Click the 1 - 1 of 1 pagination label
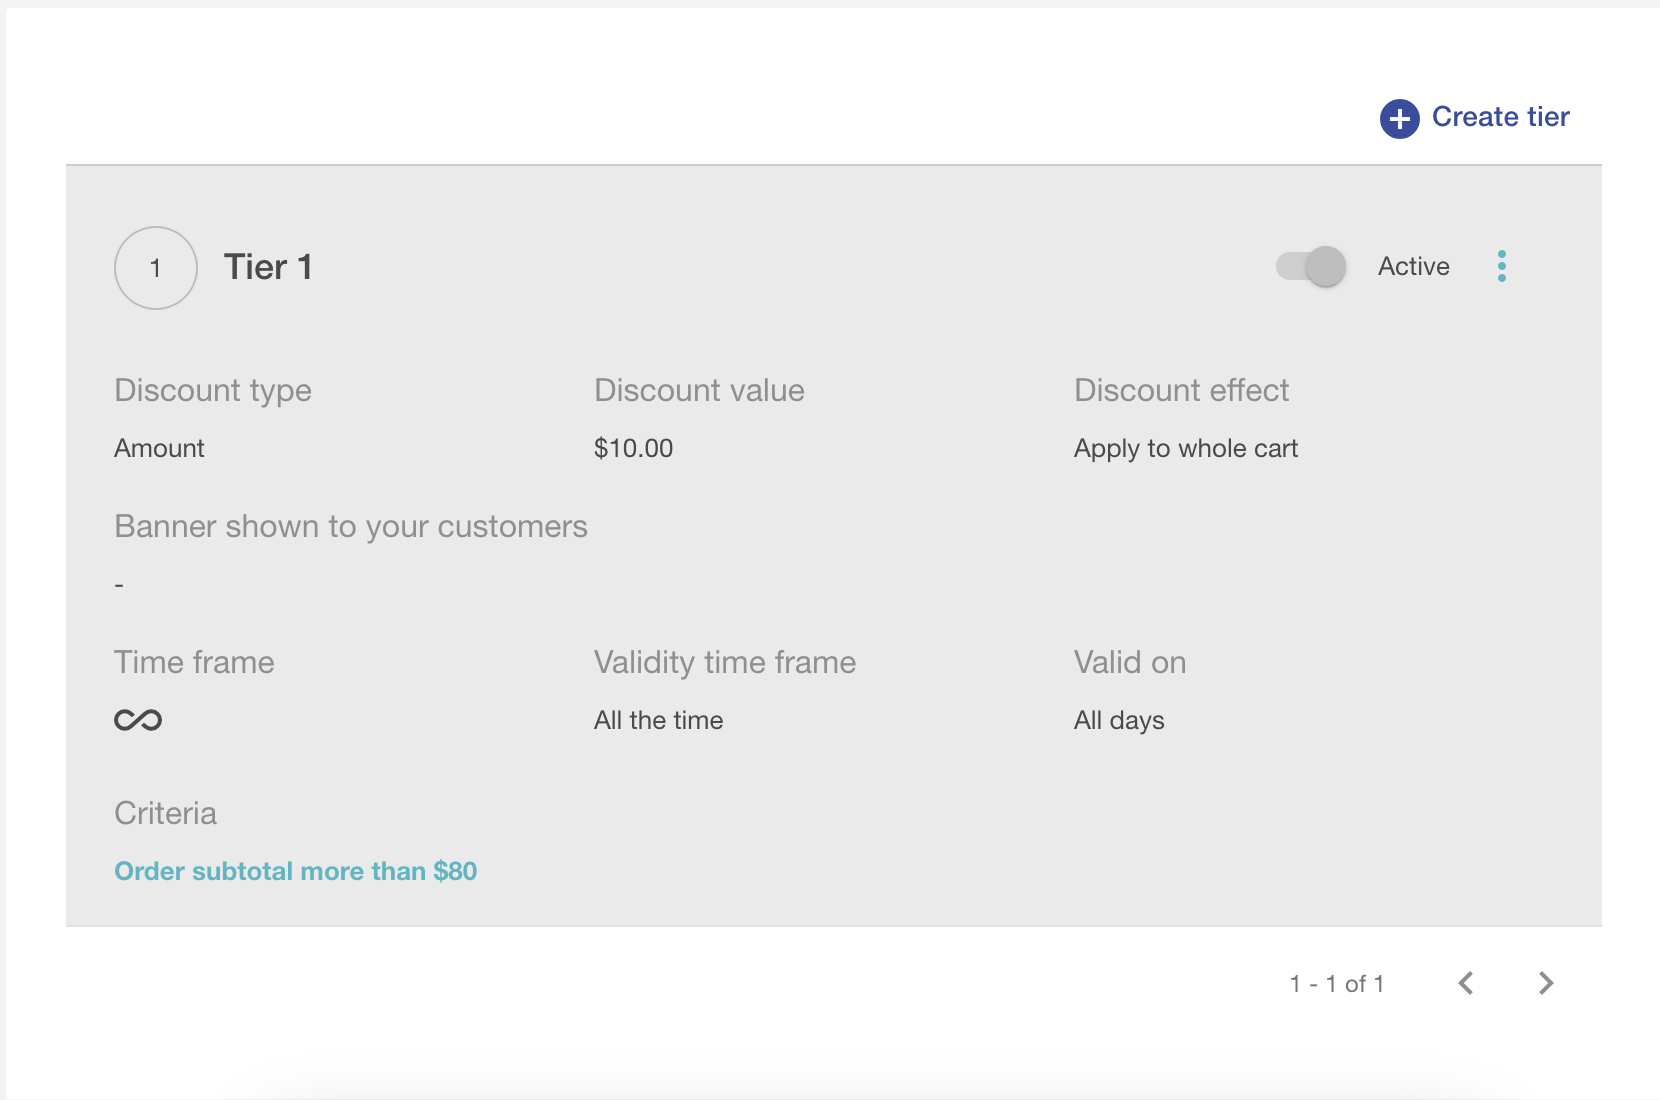The image size is (1660, 1100). pyautogui.click(x=1336, y=983)
